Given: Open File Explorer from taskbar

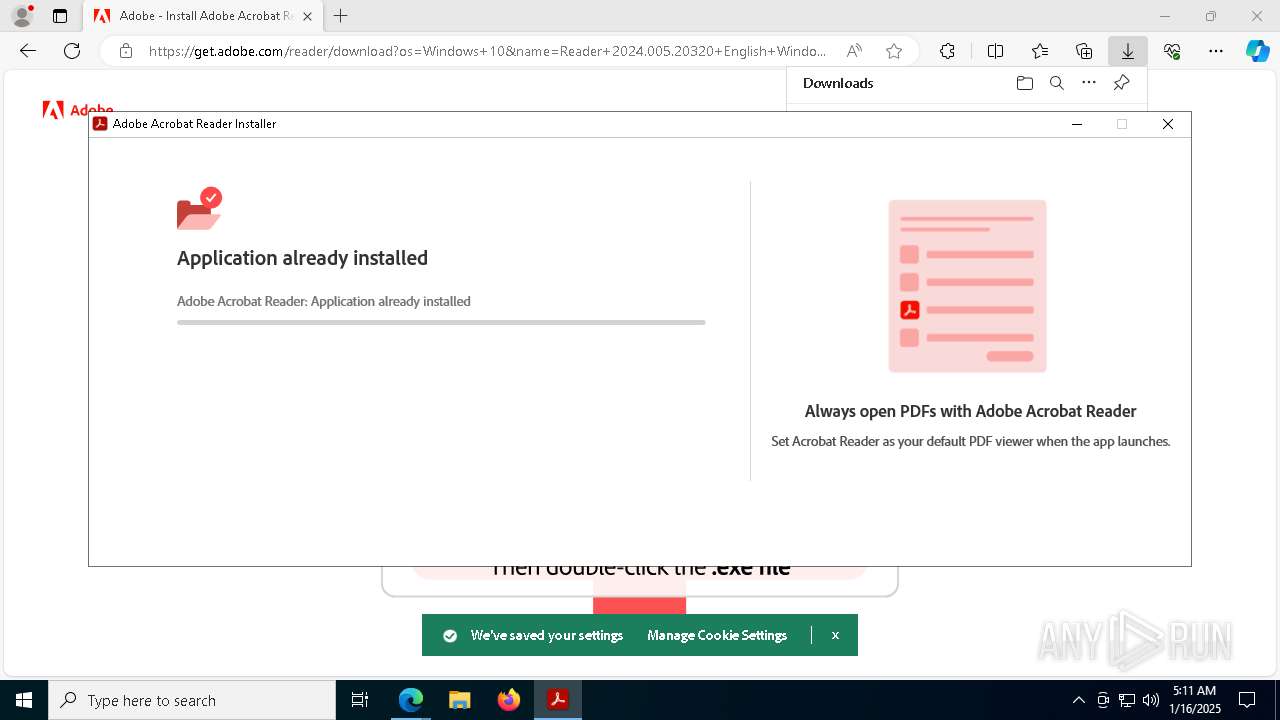Looking at the screenshot, I should click(x=459, y=700).
